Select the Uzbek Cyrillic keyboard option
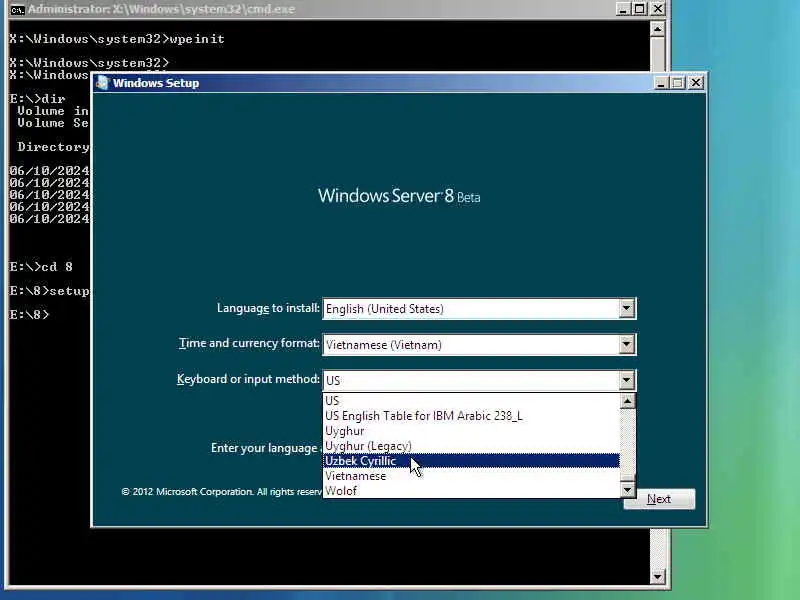Viewport: 800px width, 600px height. point(471,461)
